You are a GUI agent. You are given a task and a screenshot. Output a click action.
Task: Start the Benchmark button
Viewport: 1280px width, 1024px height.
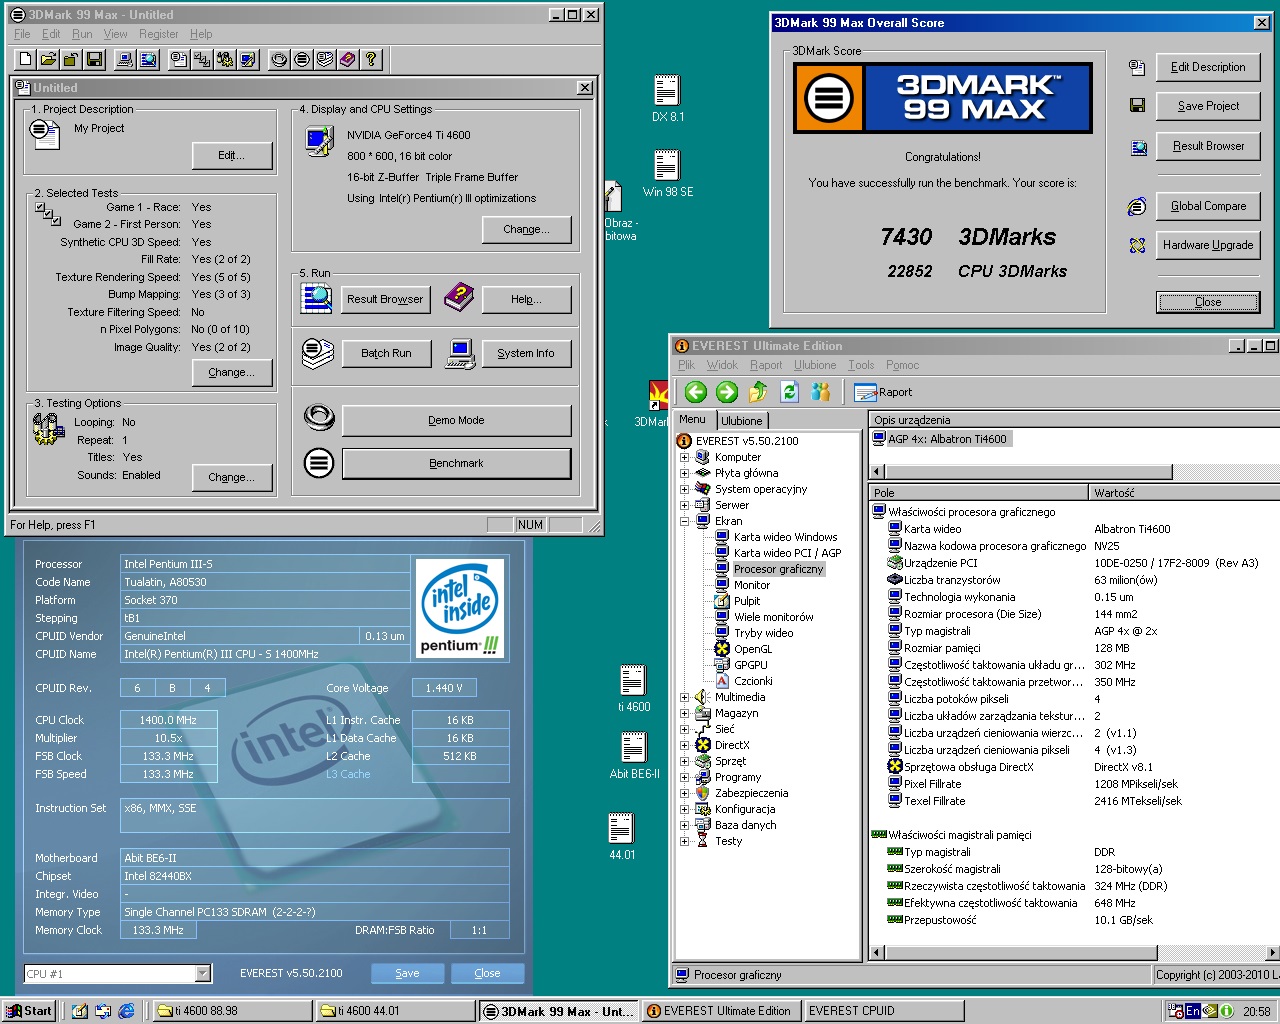click(x=456, y=463)
